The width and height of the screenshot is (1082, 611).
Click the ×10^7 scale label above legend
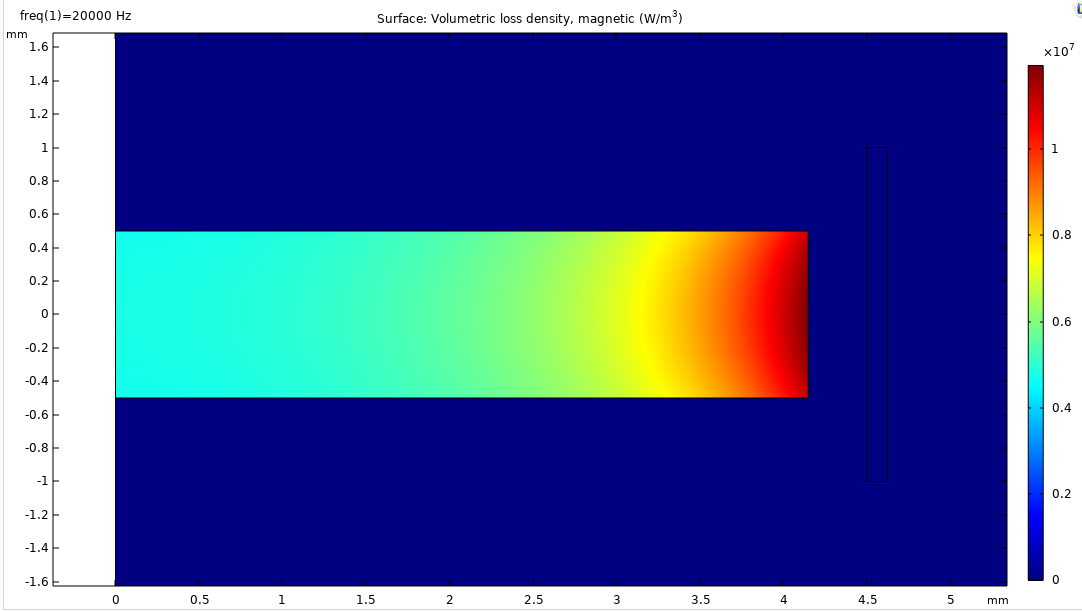1058,51
